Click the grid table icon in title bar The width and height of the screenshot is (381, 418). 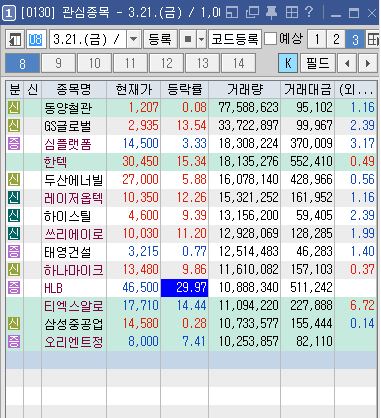coord(292,13)
